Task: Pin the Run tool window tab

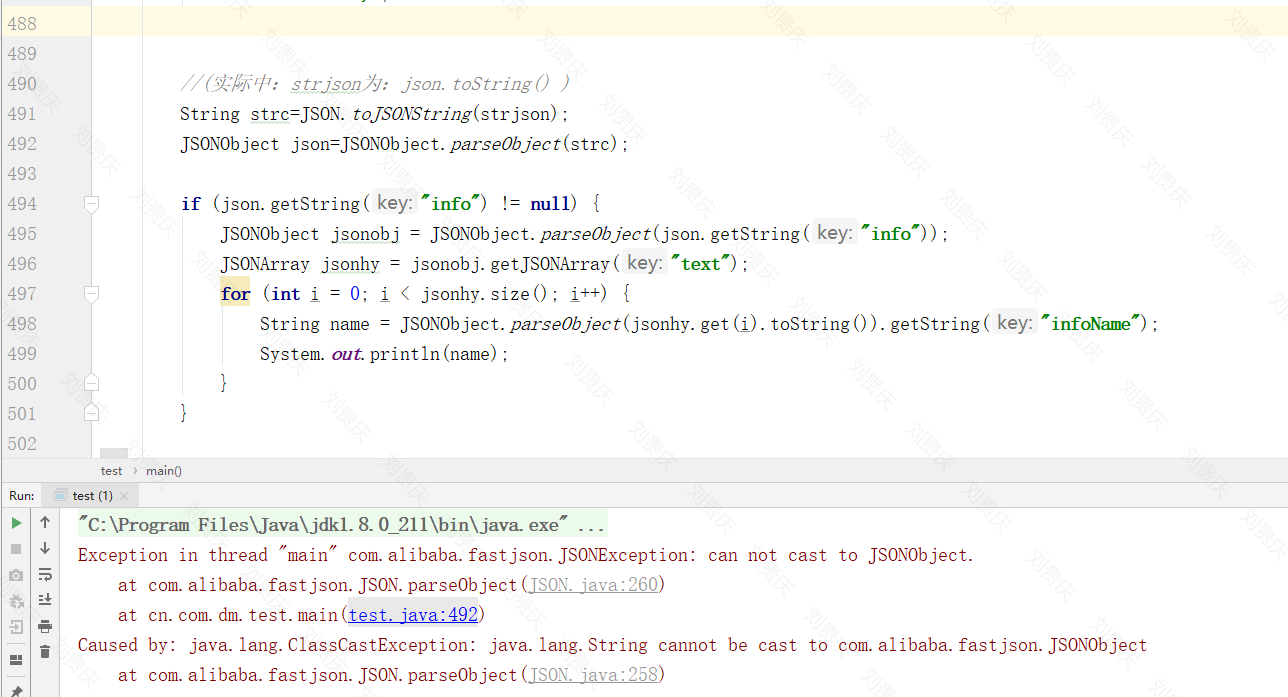Action: (x=15, y=690)
